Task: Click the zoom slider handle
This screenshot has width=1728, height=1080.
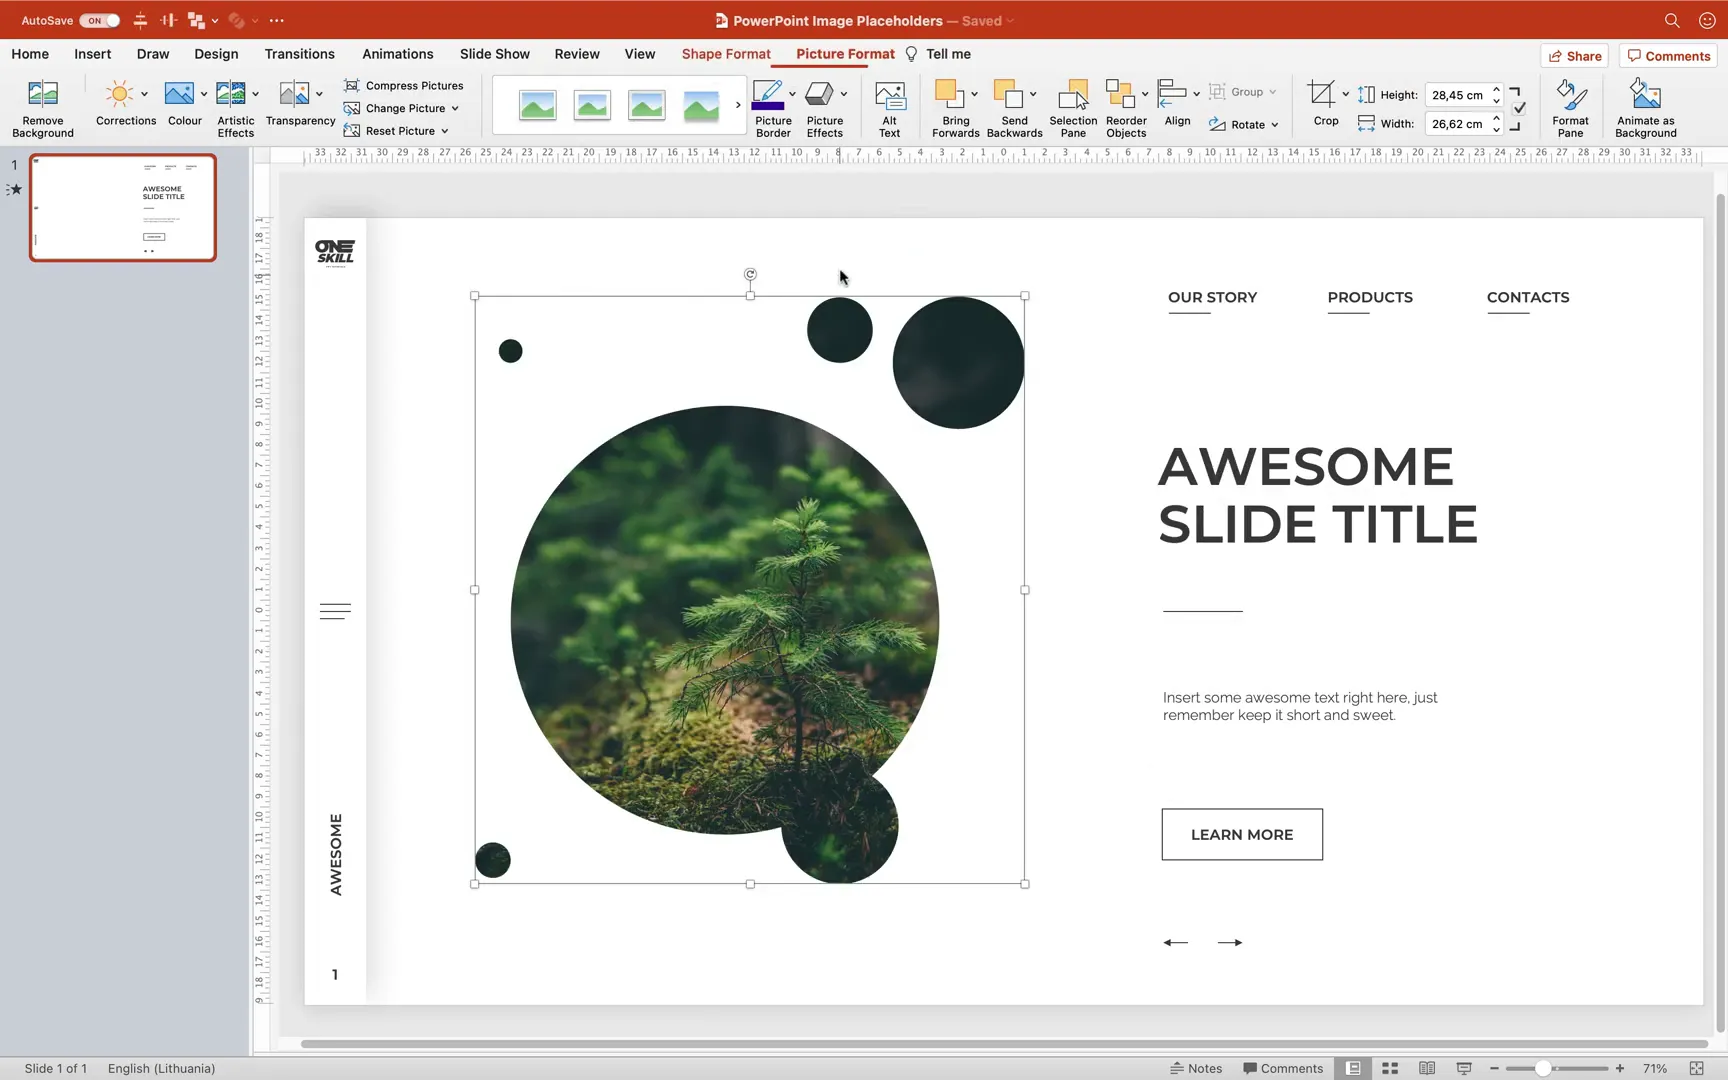Action: [x=1543, y=1068]
